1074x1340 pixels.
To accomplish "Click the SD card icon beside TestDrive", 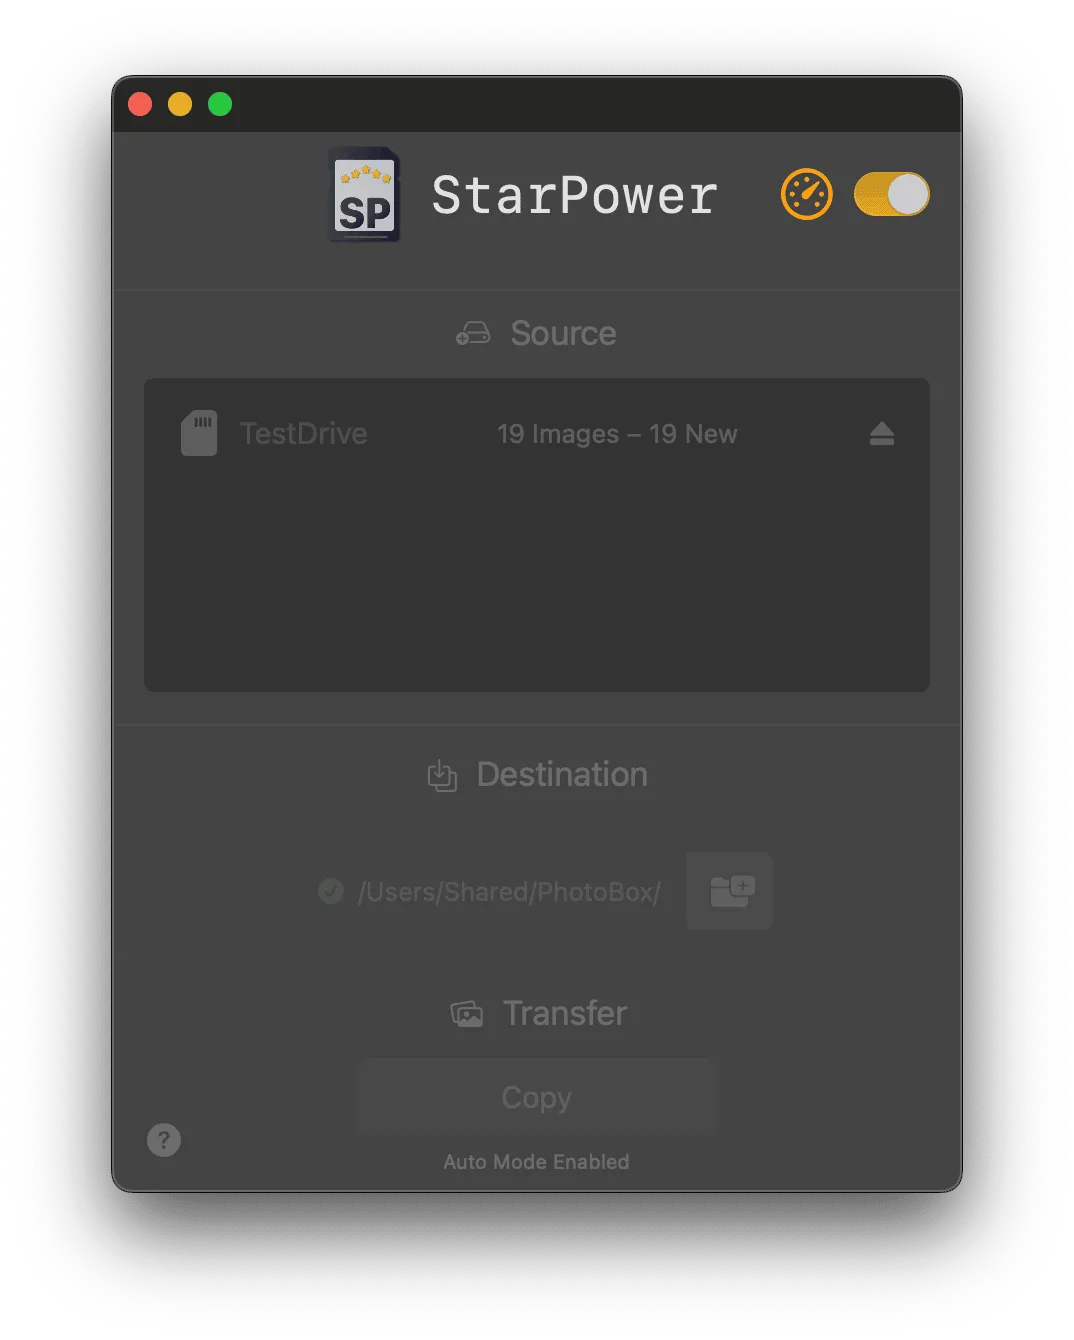I will 199,433.
